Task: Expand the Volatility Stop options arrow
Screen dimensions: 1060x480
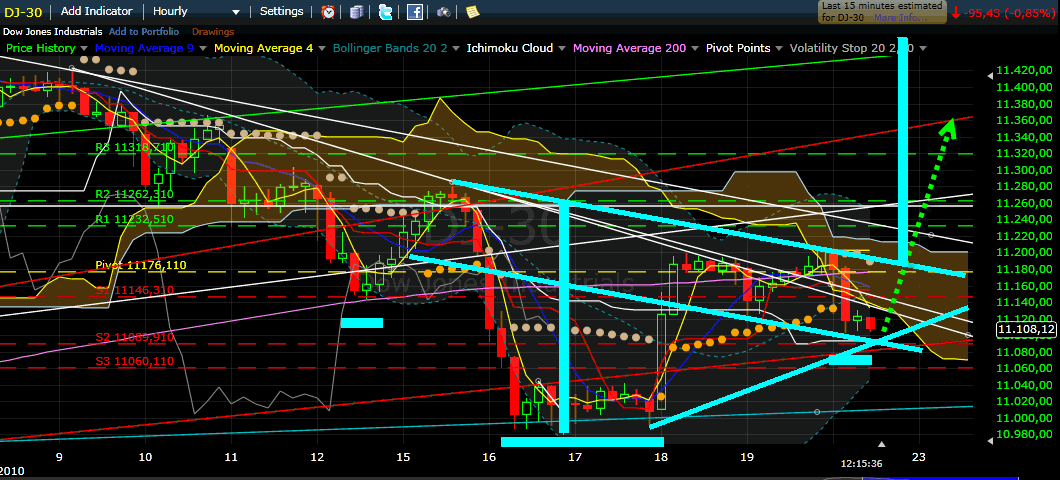Action: click(x=923, y=49)
